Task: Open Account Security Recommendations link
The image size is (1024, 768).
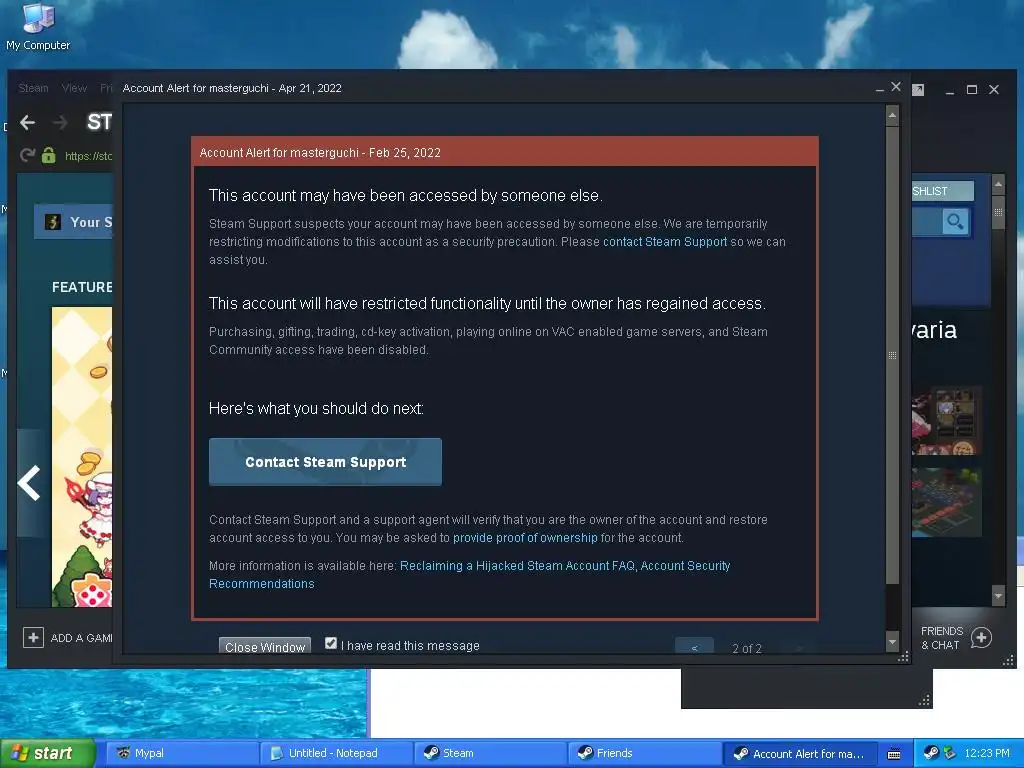Action: click(470, 575)
